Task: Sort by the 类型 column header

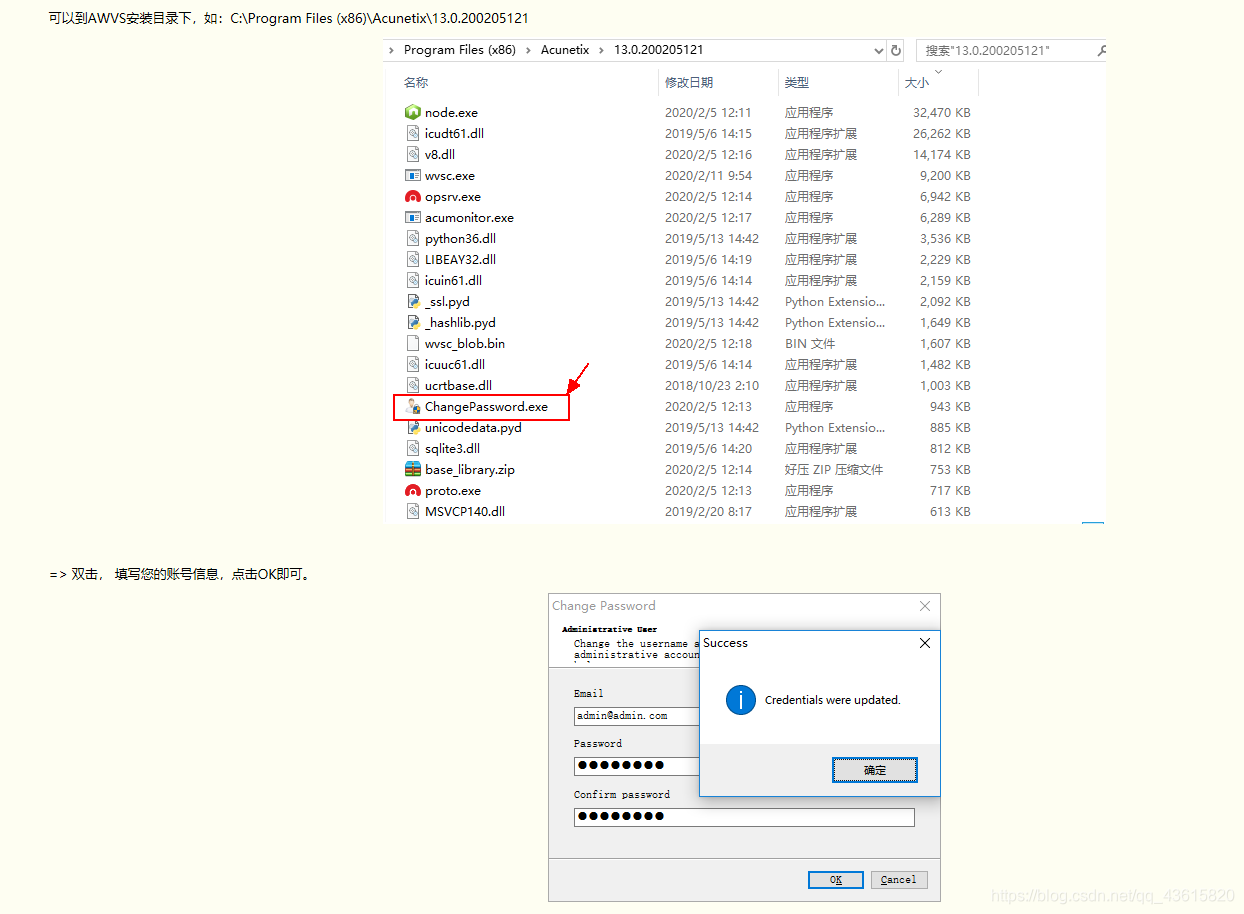Action: pos(796,83)
